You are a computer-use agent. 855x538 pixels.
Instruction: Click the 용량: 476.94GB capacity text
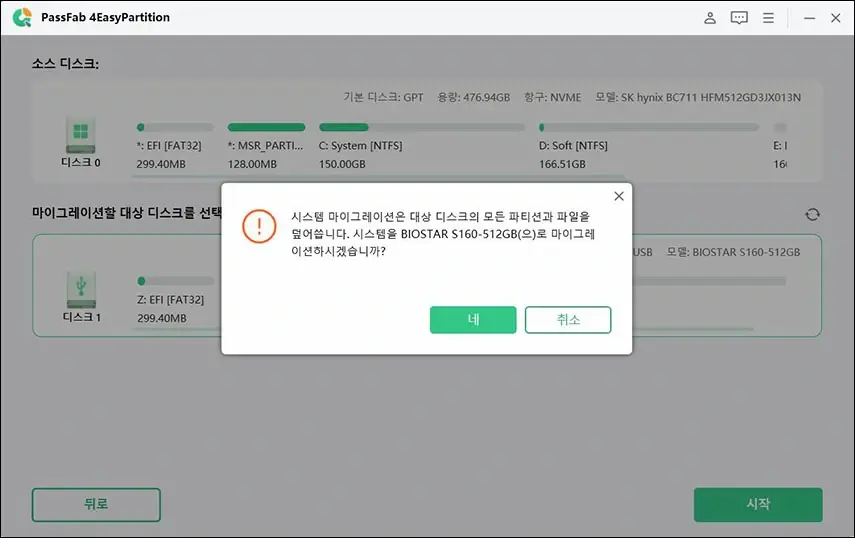pyautogui.click(x=473, y=98)
